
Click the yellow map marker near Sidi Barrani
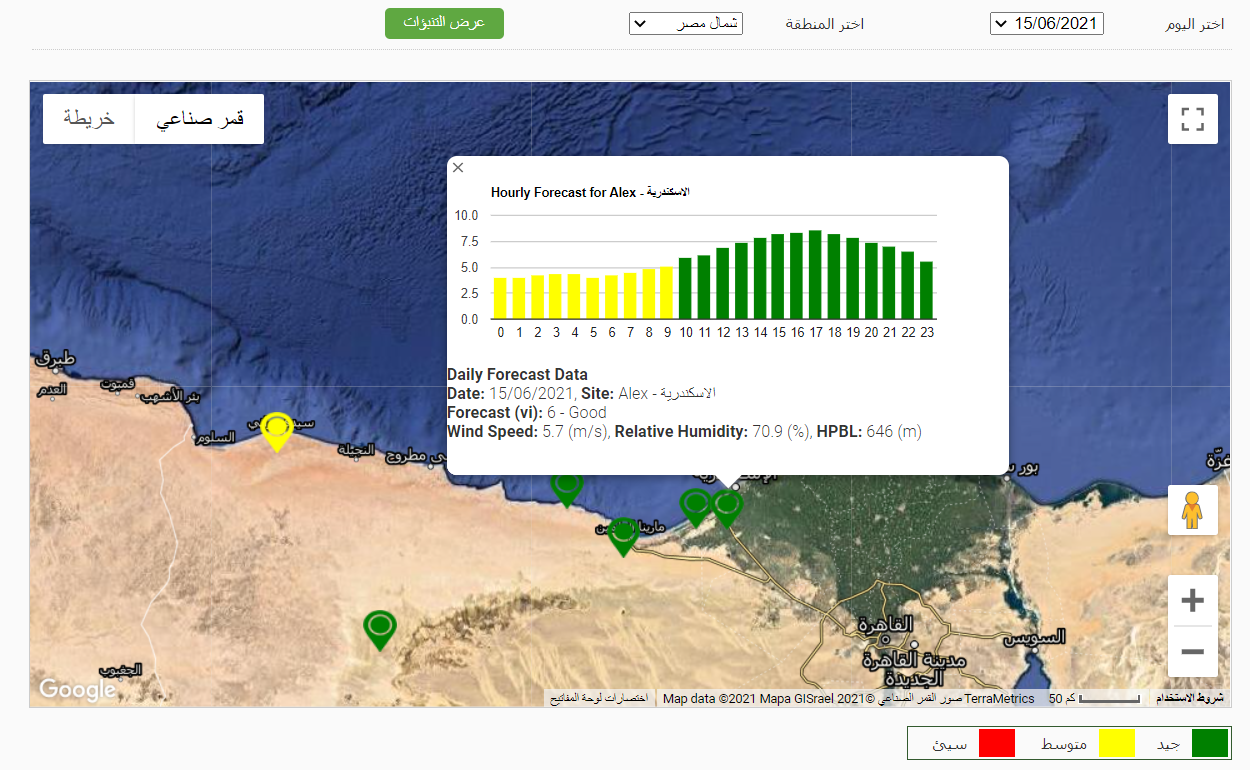click(x=277, y=430)
